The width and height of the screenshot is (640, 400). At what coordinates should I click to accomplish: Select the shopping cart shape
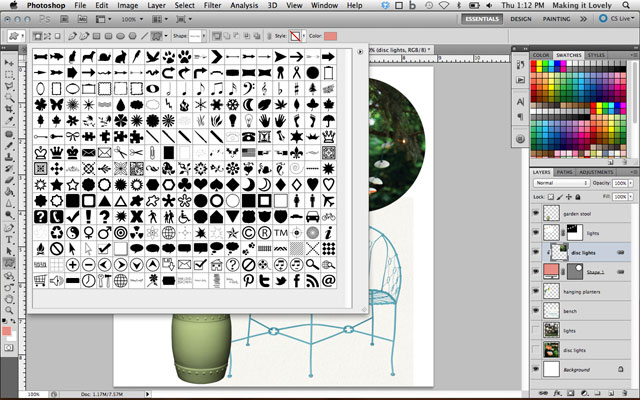coord(41,280)
